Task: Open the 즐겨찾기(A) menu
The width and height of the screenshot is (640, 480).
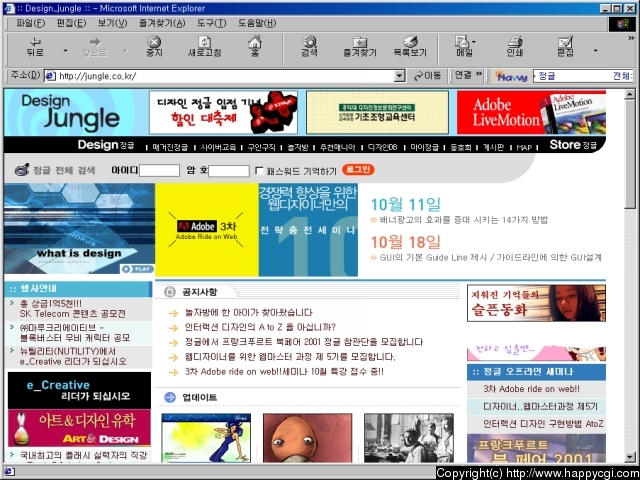Action: click(x=162, y=23)
